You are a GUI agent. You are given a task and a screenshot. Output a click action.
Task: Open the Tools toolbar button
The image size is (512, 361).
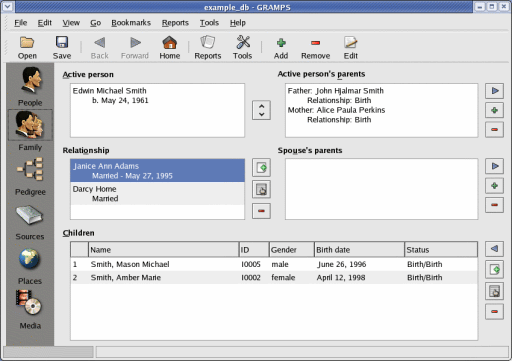point(243,48)
